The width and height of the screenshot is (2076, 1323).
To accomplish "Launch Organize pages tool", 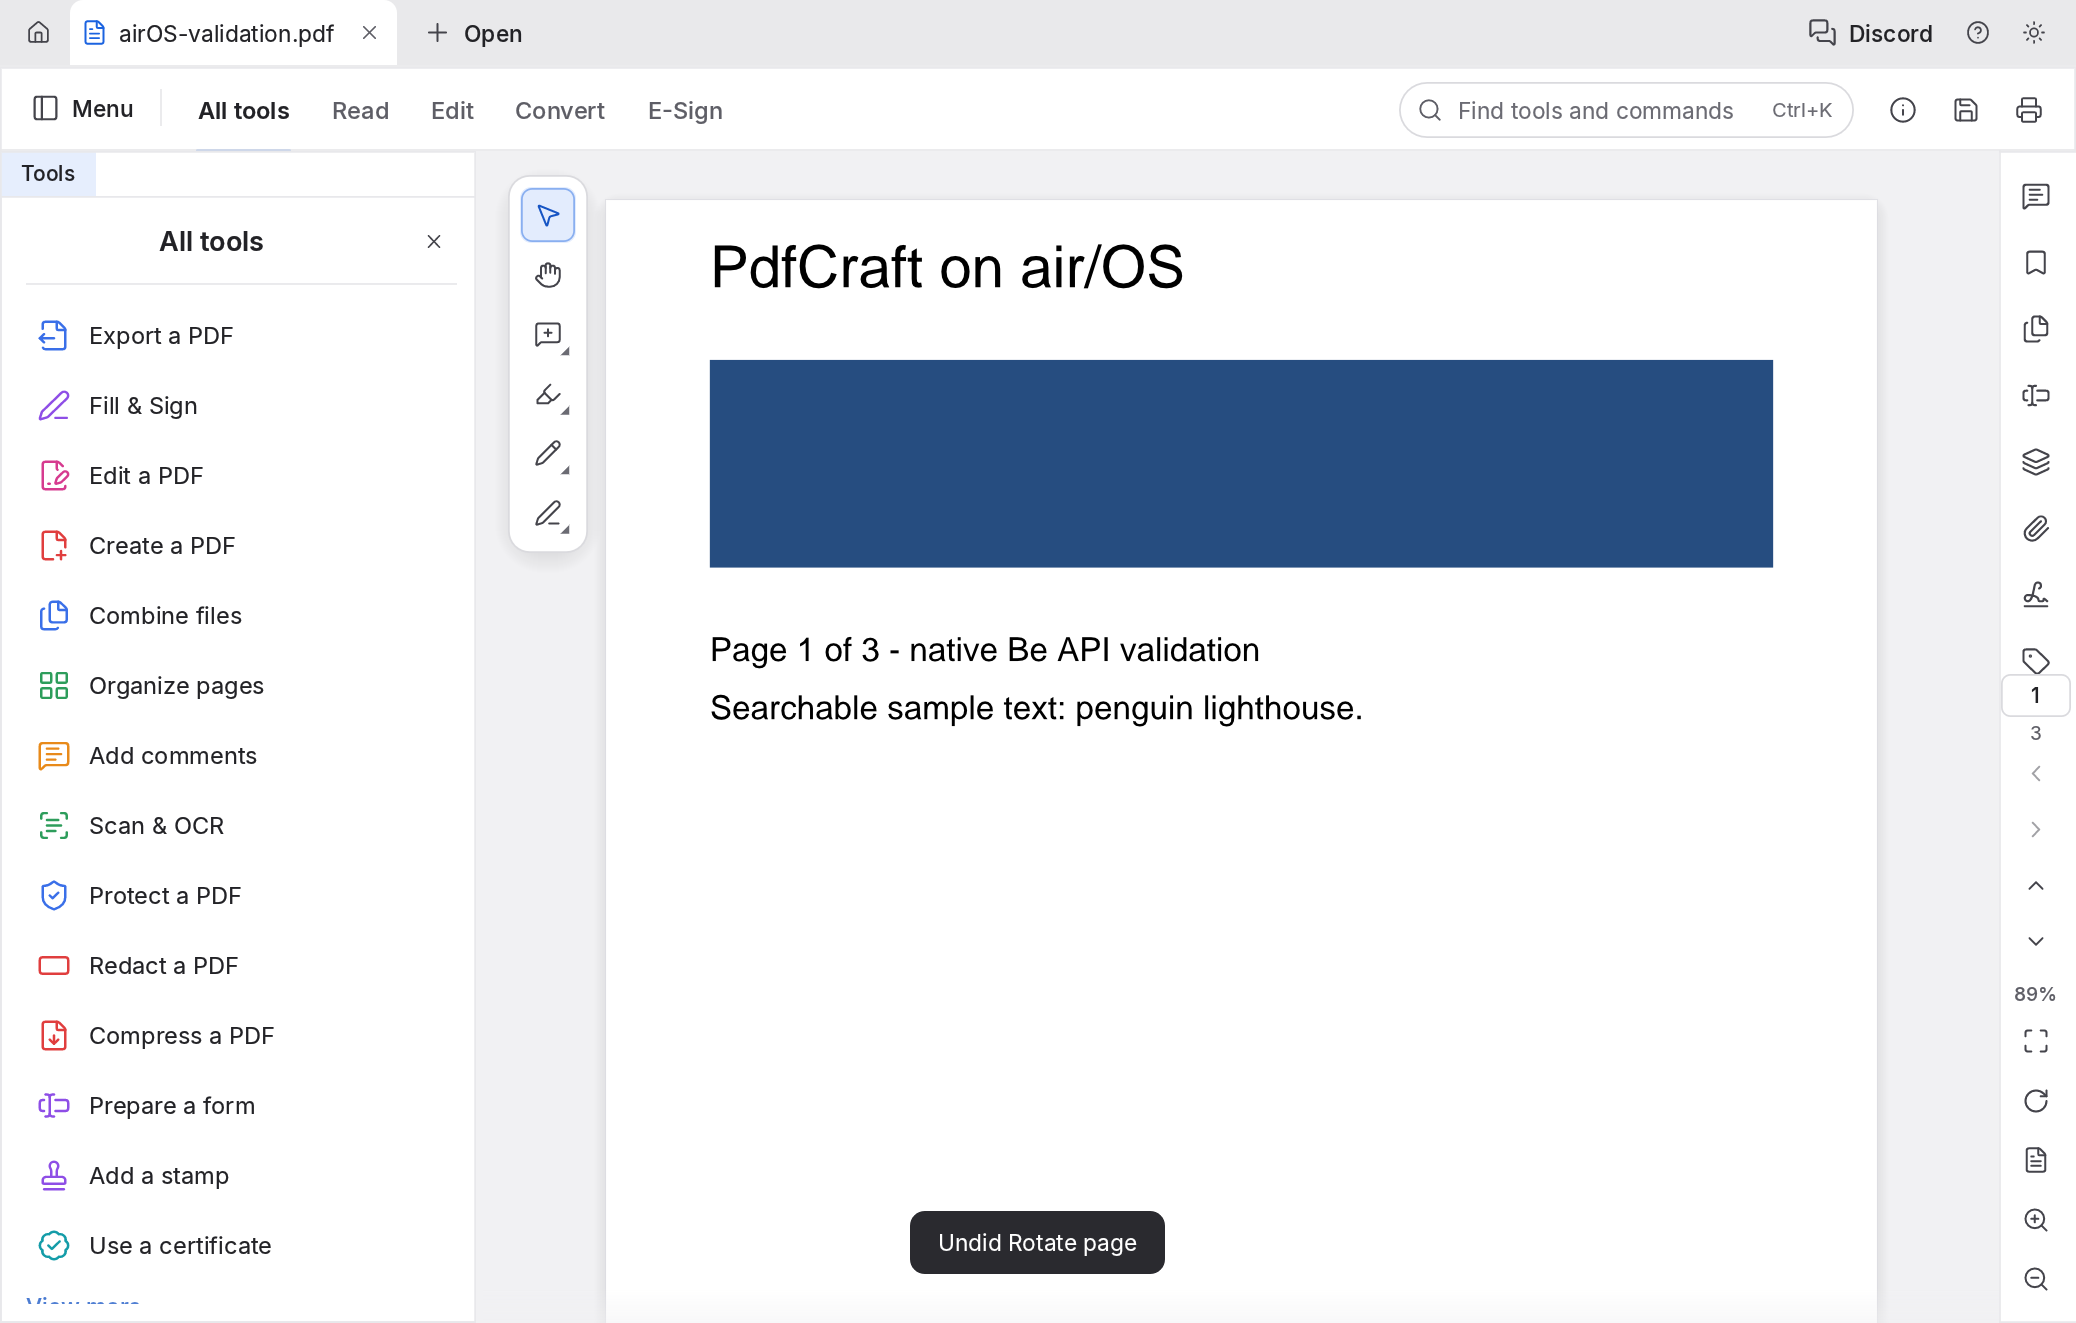I will click(x=241, y=686).
